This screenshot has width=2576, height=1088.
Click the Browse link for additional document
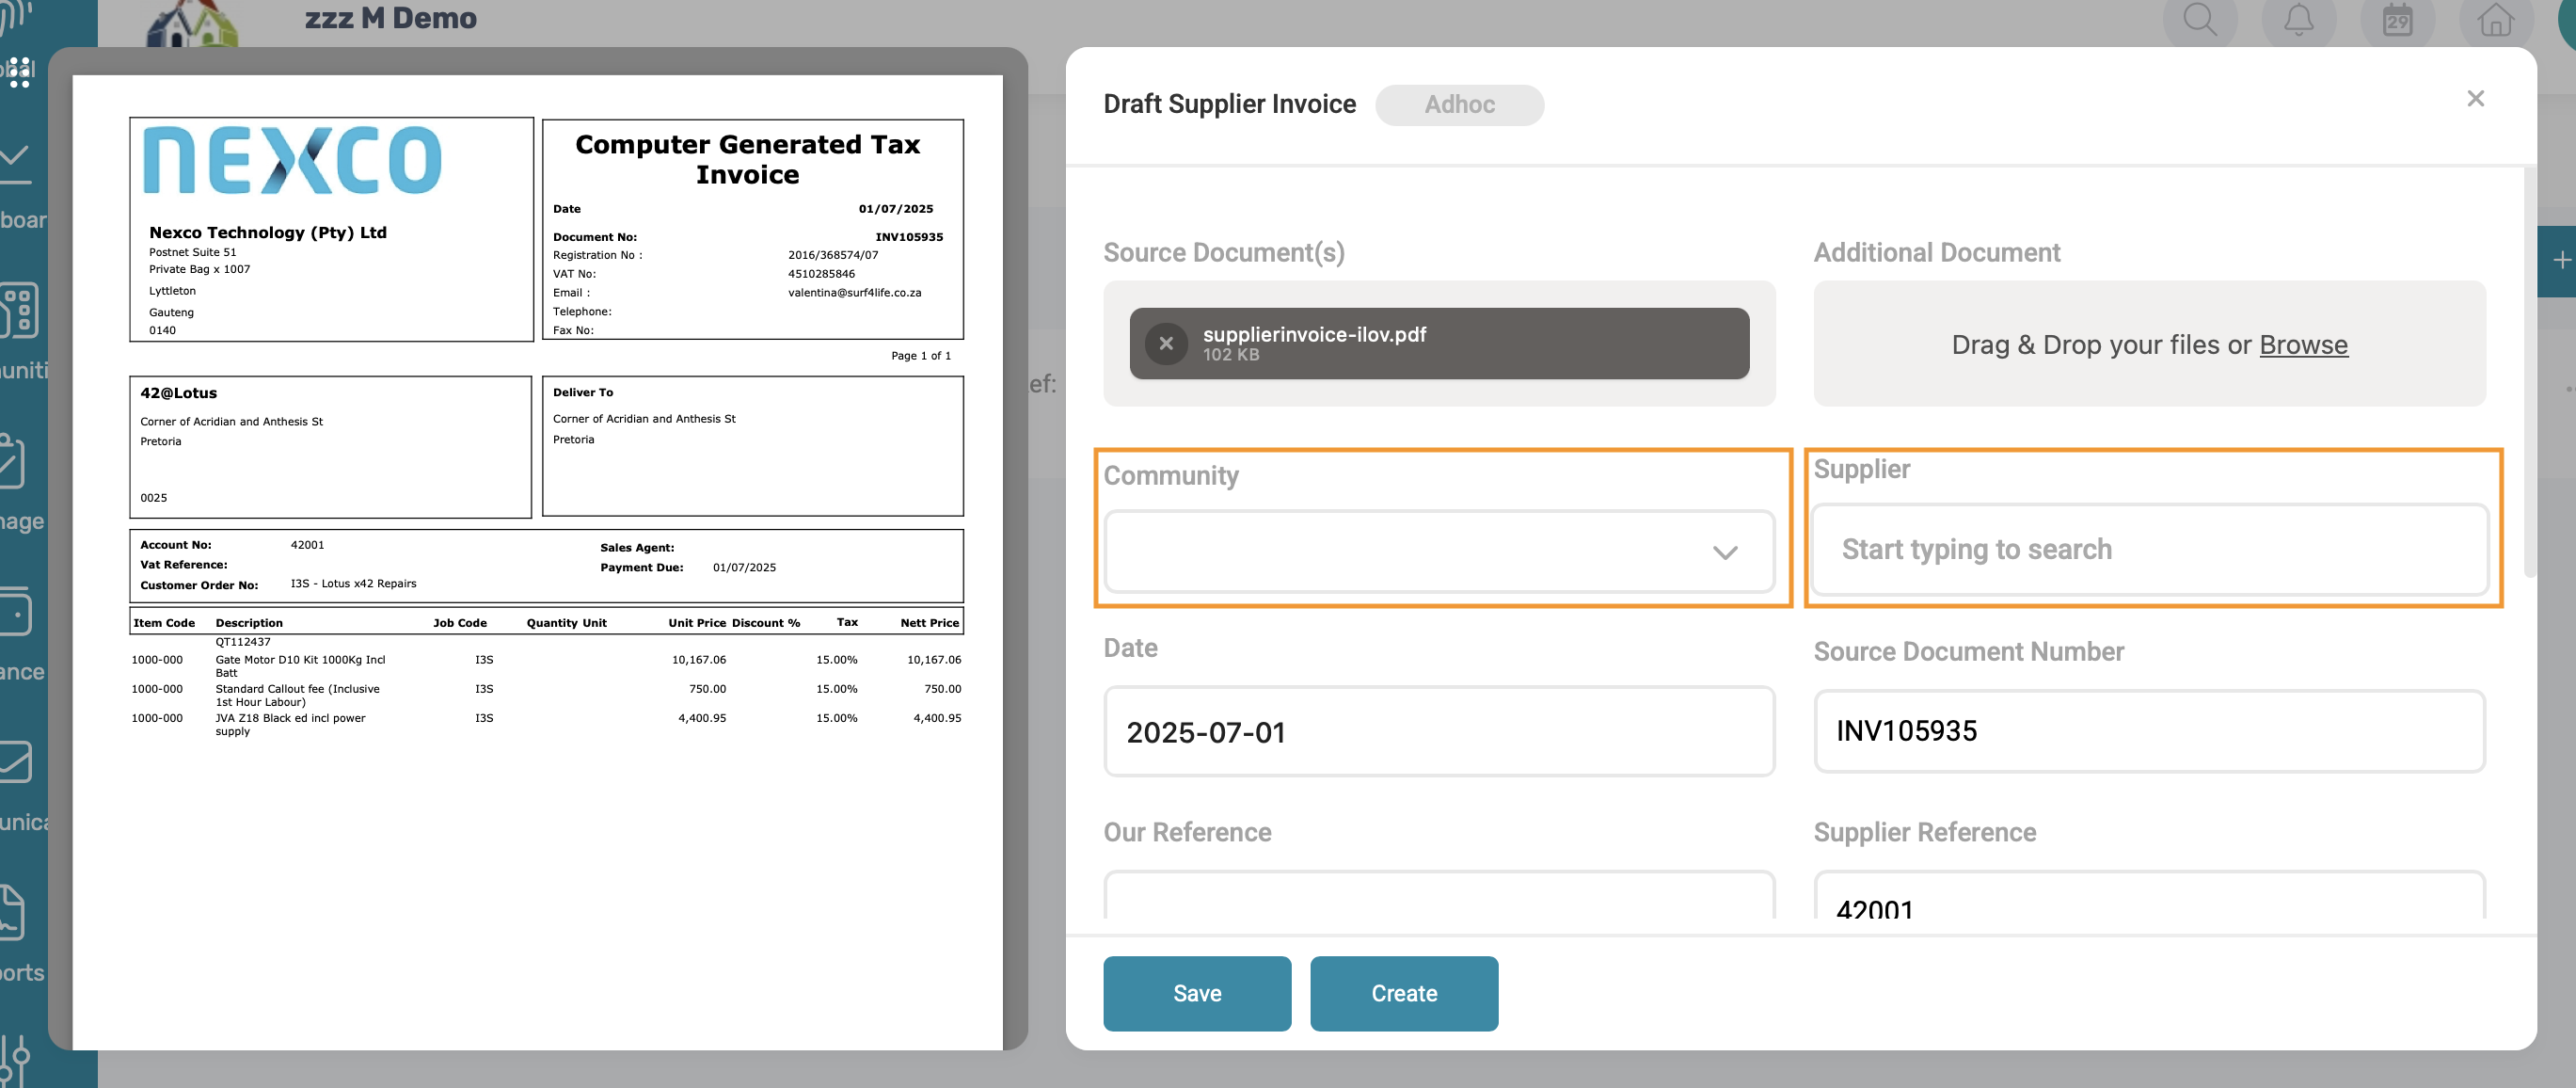tap(2302, 344)
